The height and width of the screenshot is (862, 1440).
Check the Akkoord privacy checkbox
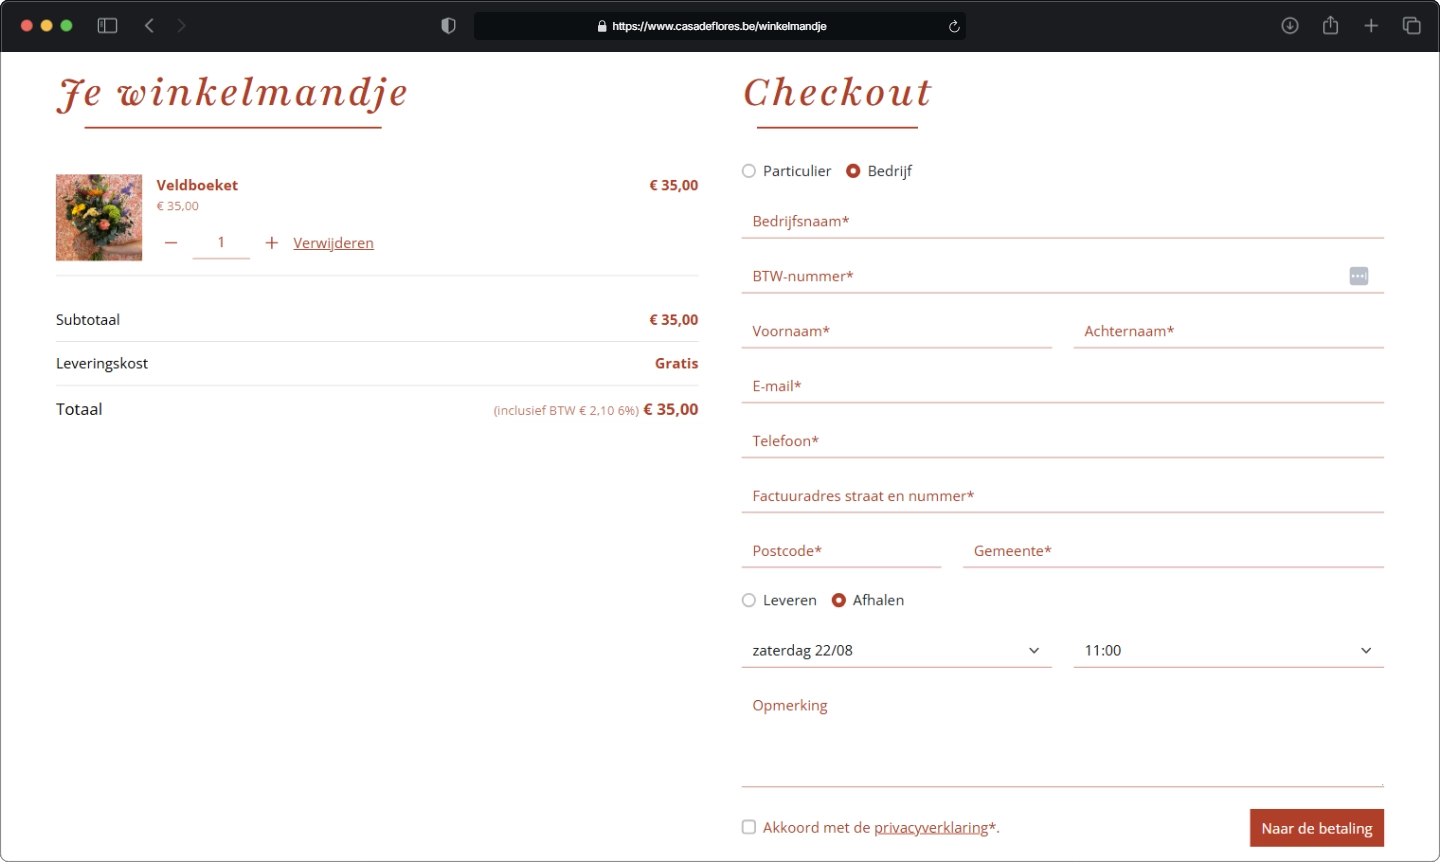coord(749,827)
